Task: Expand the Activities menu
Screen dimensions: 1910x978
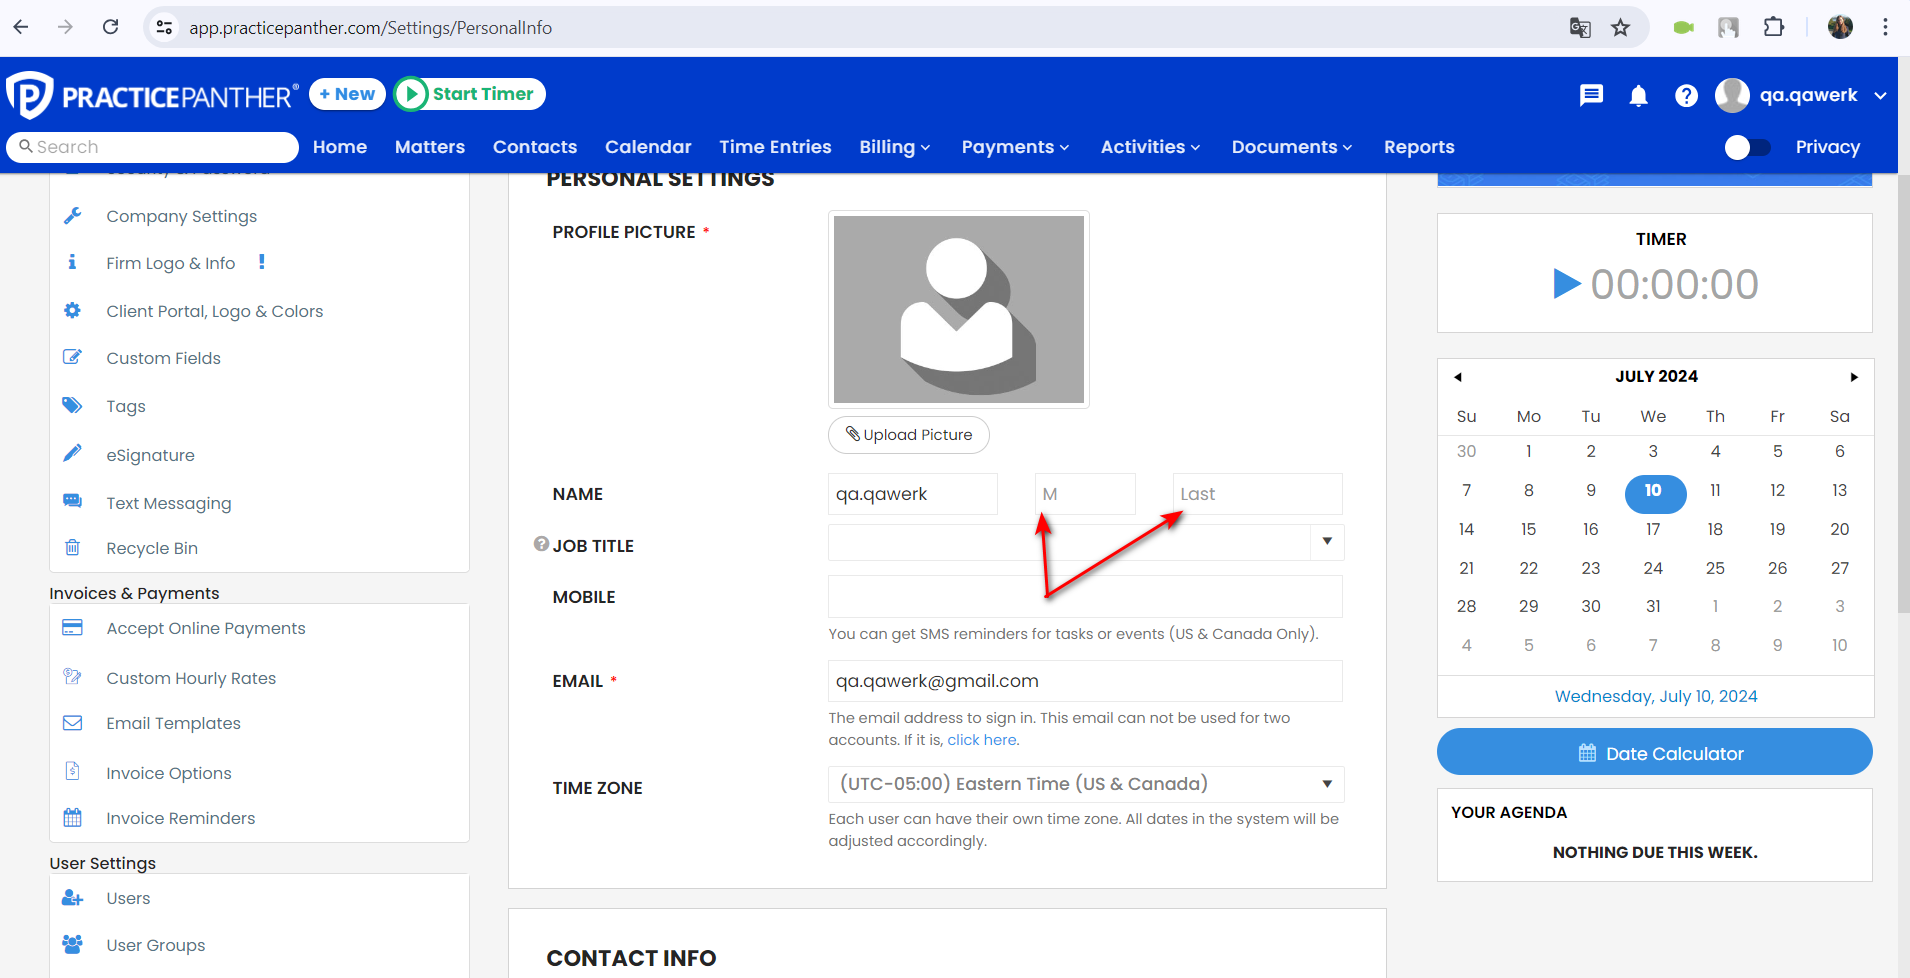Action: pyautogui.click(x=1150, y=147)
